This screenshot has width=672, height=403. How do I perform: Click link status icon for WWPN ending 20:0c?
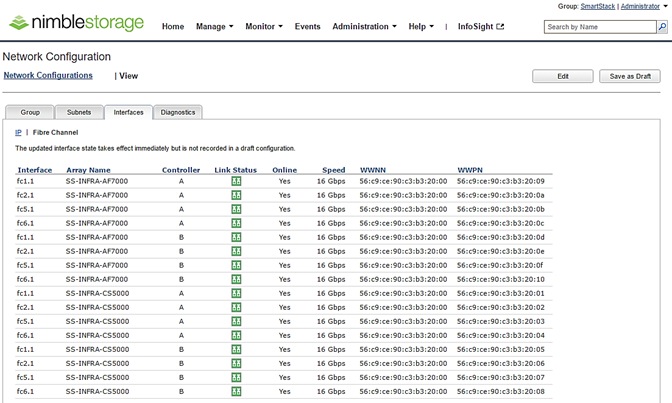click(236, 223)
